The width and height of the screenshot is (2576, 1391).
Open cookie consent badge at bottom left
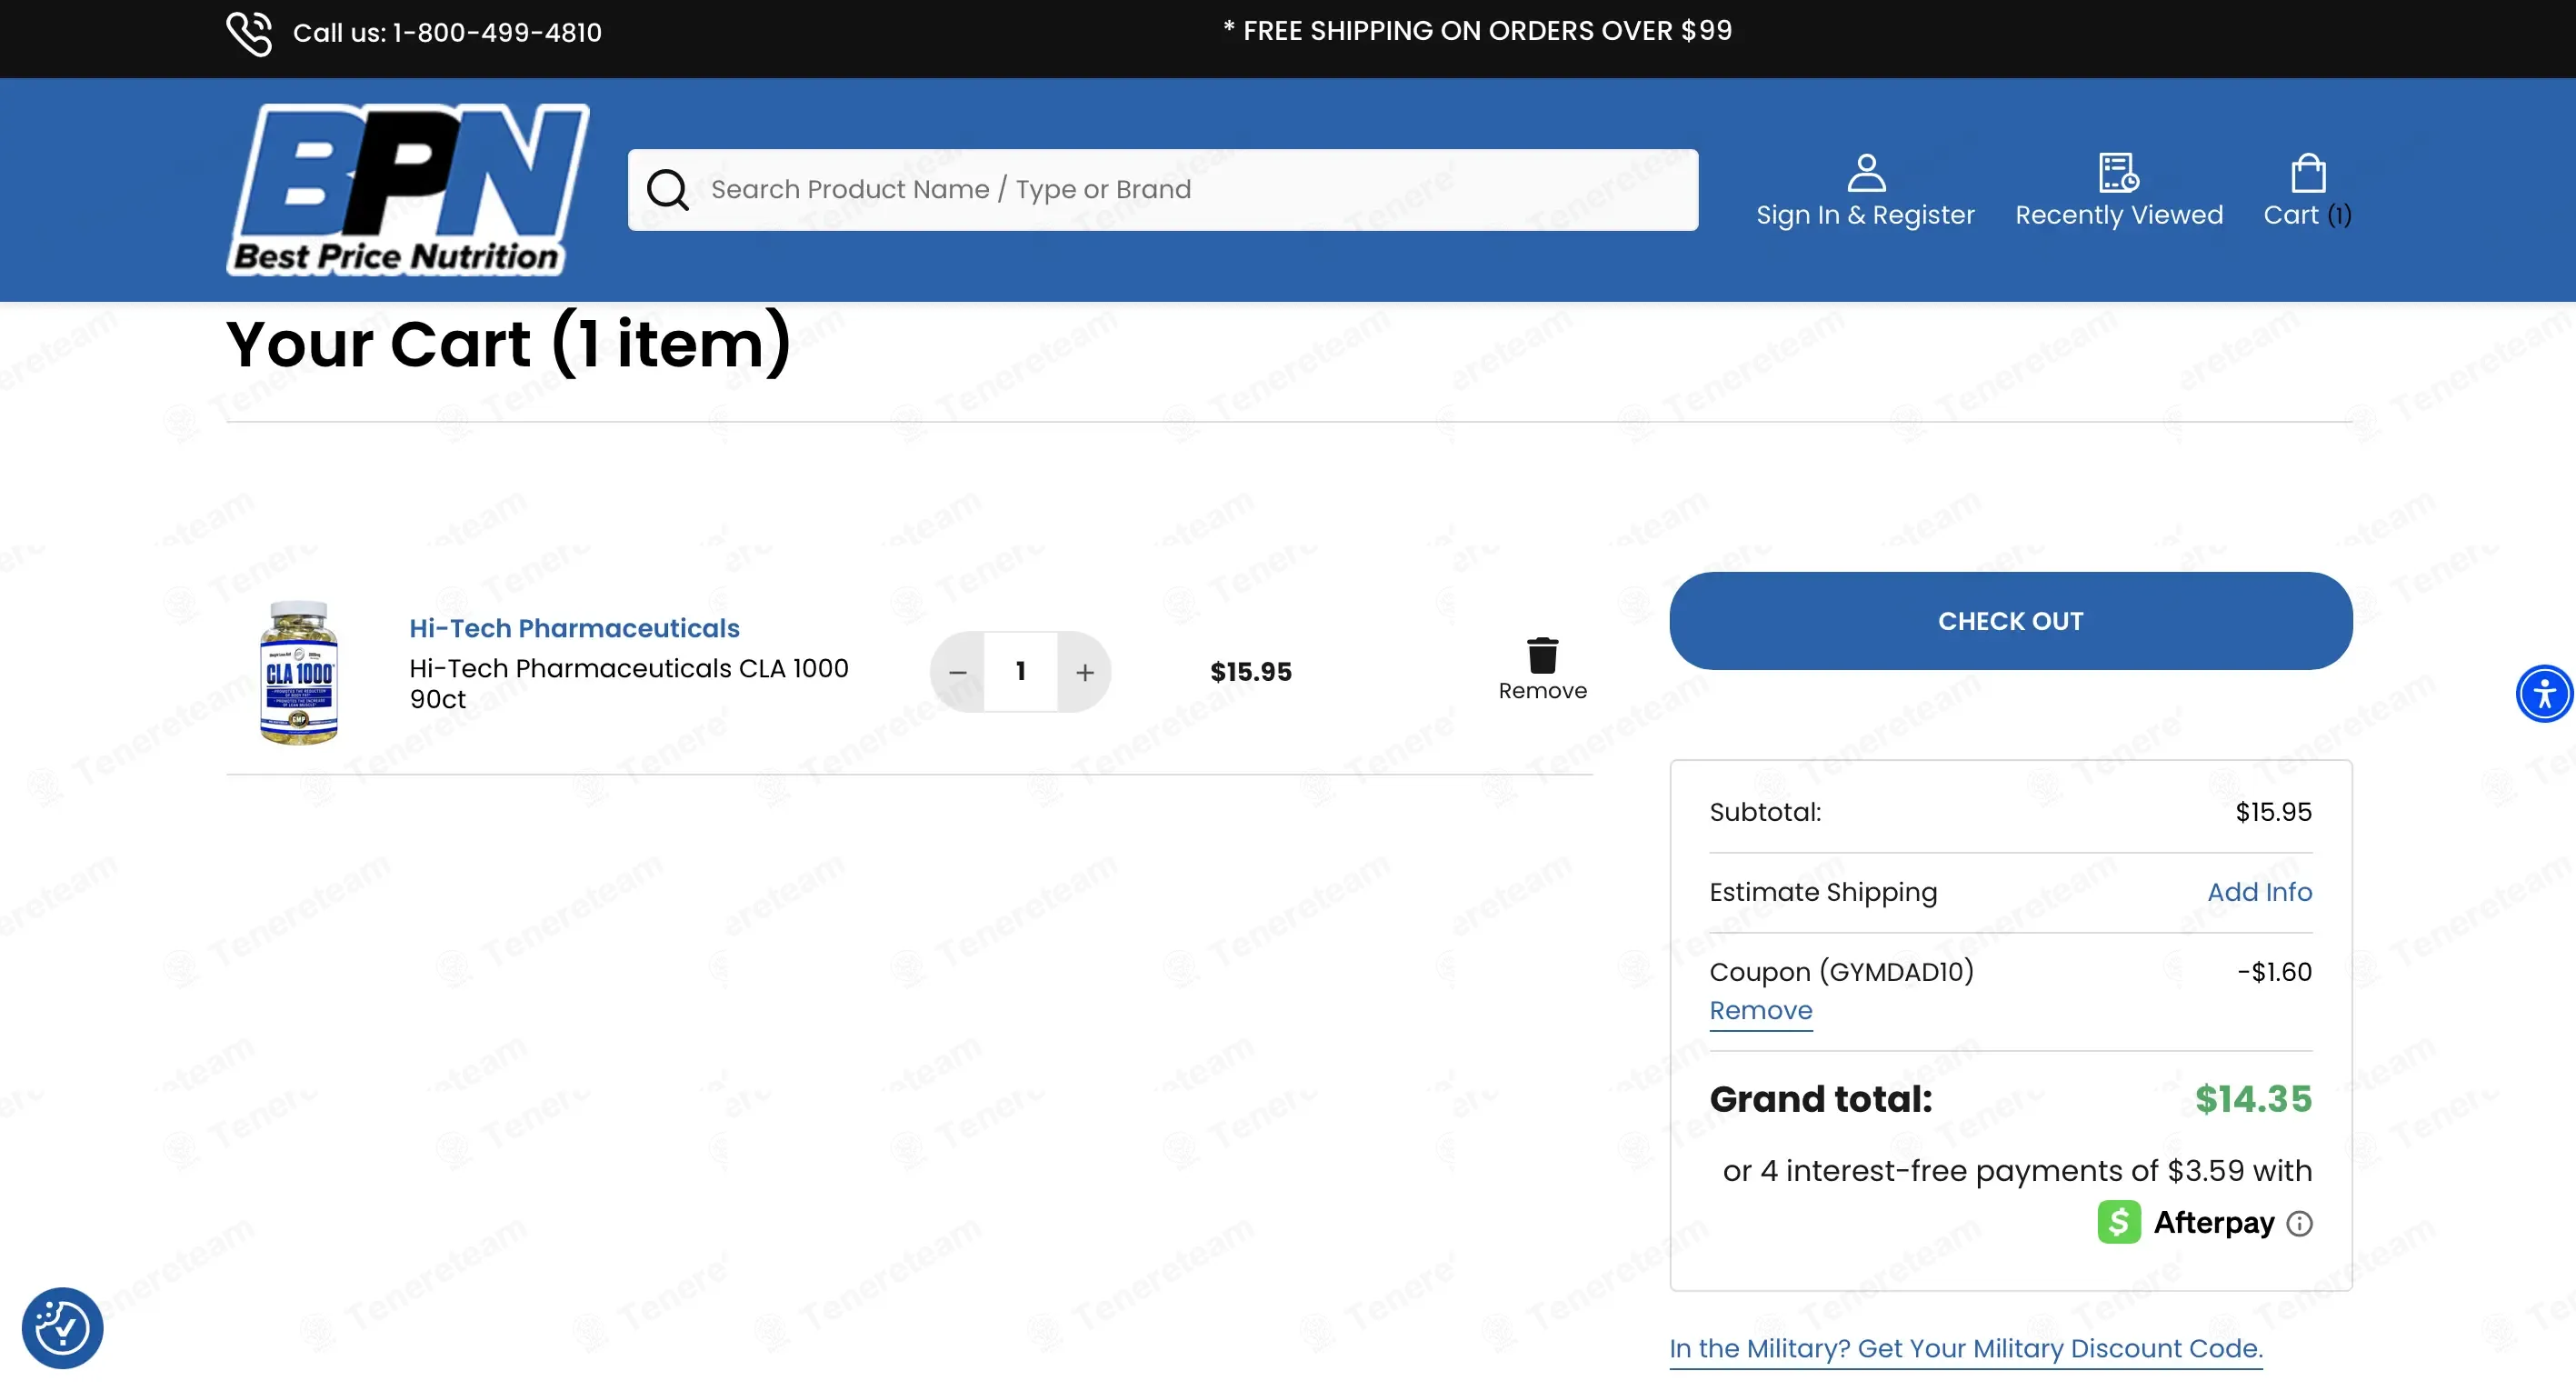(x=62, y=1328)
